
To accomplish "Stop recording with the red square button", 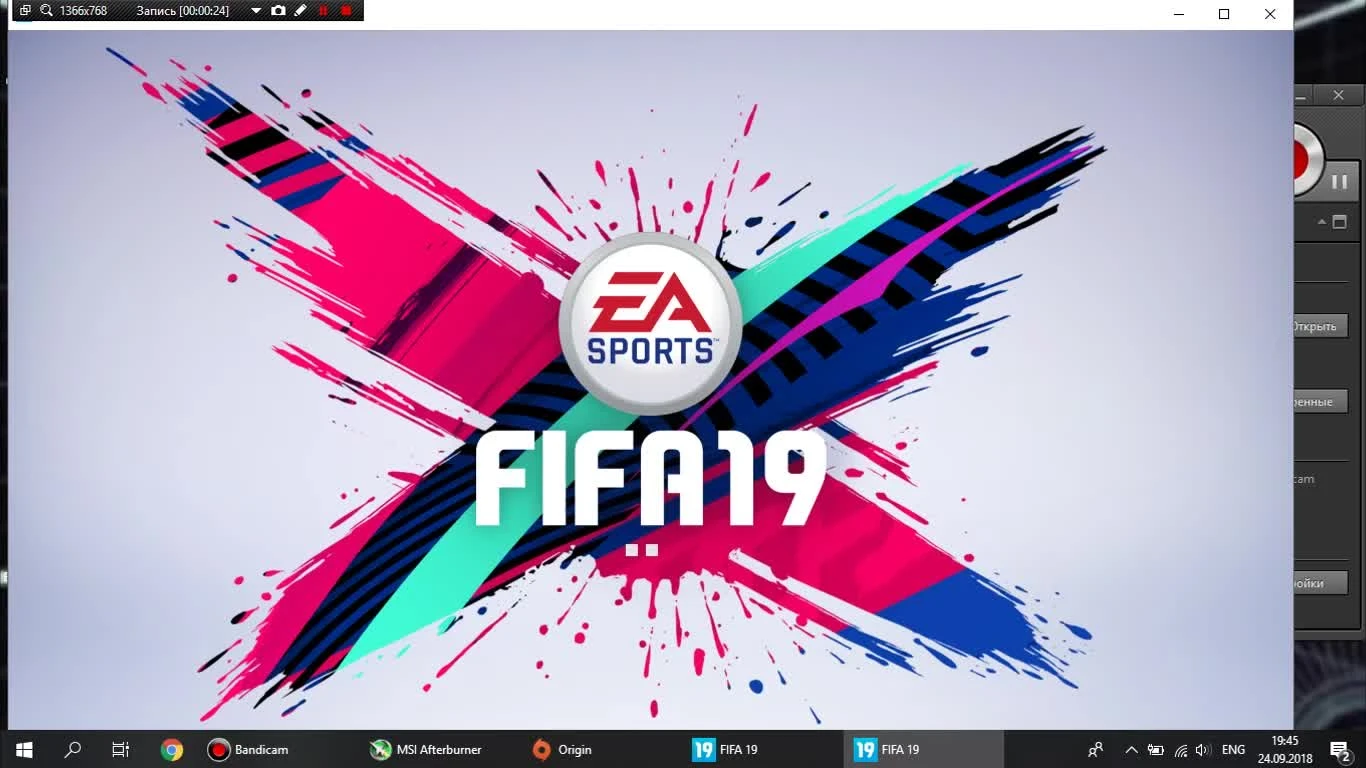I will [x=345, y=10].
